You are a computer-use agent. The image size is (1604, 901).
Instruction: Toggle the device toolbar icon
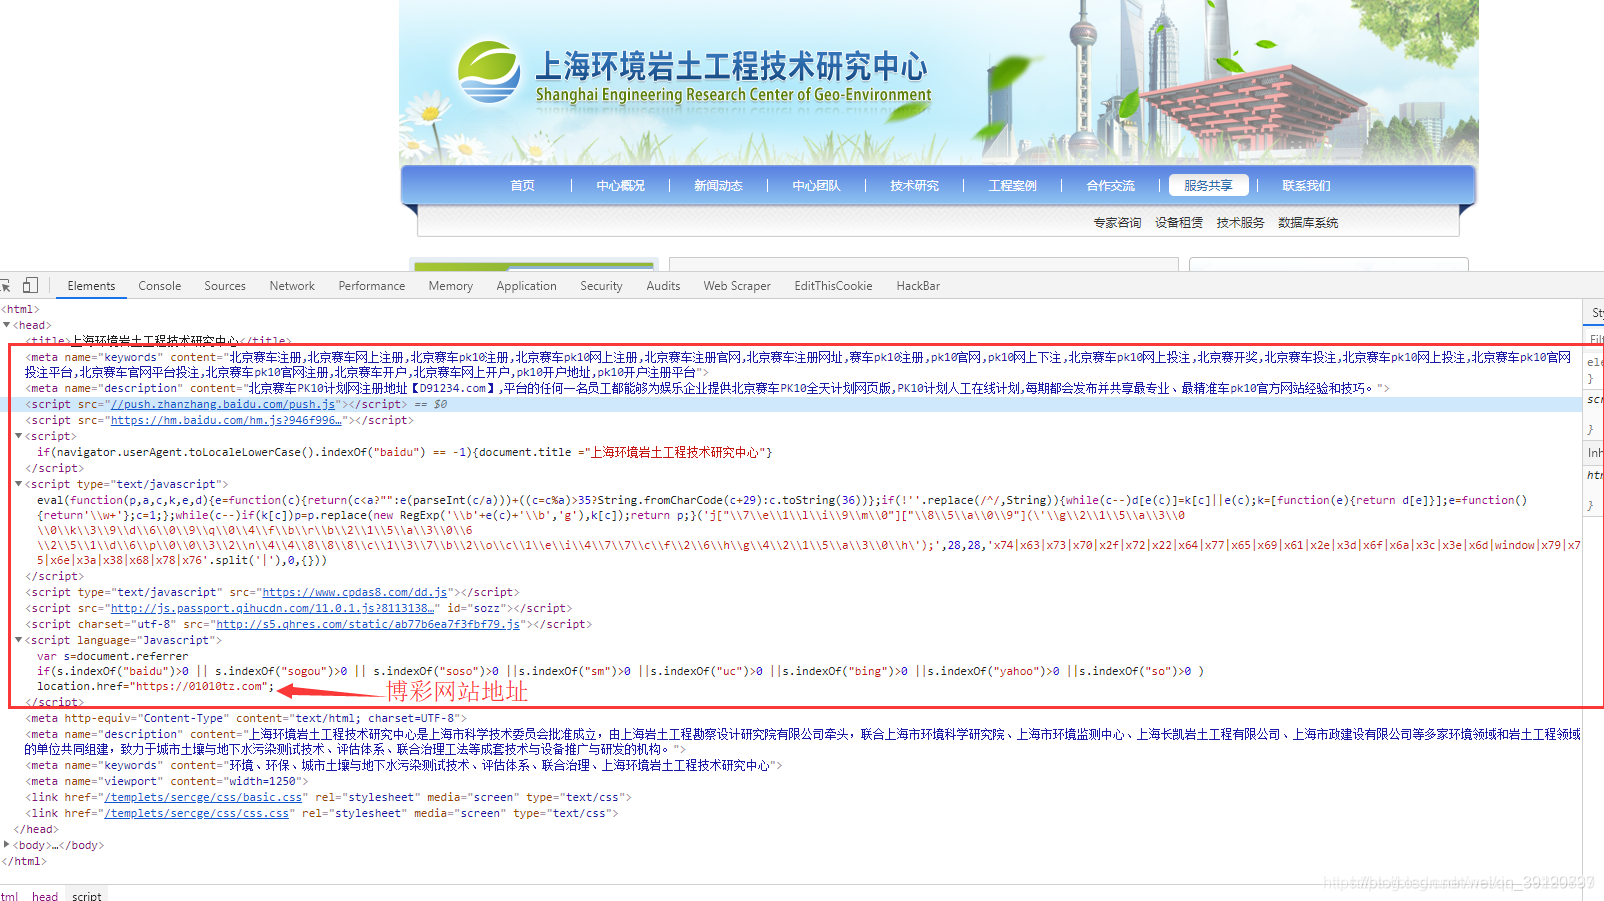click(x=31, y=286)
